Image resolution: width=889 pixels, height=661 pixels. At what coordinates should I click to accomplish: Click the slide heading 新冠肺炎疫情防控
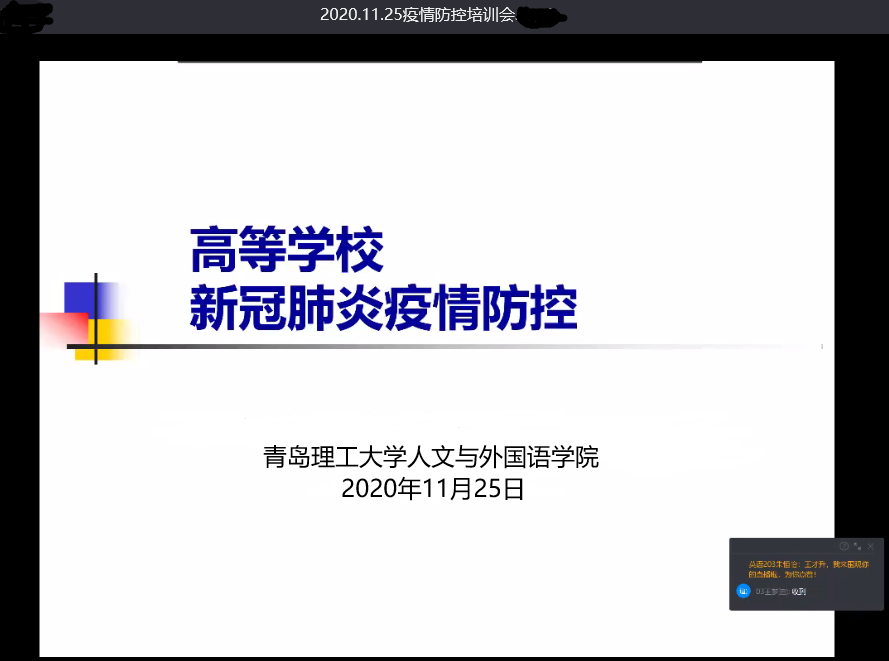(384, 306)
